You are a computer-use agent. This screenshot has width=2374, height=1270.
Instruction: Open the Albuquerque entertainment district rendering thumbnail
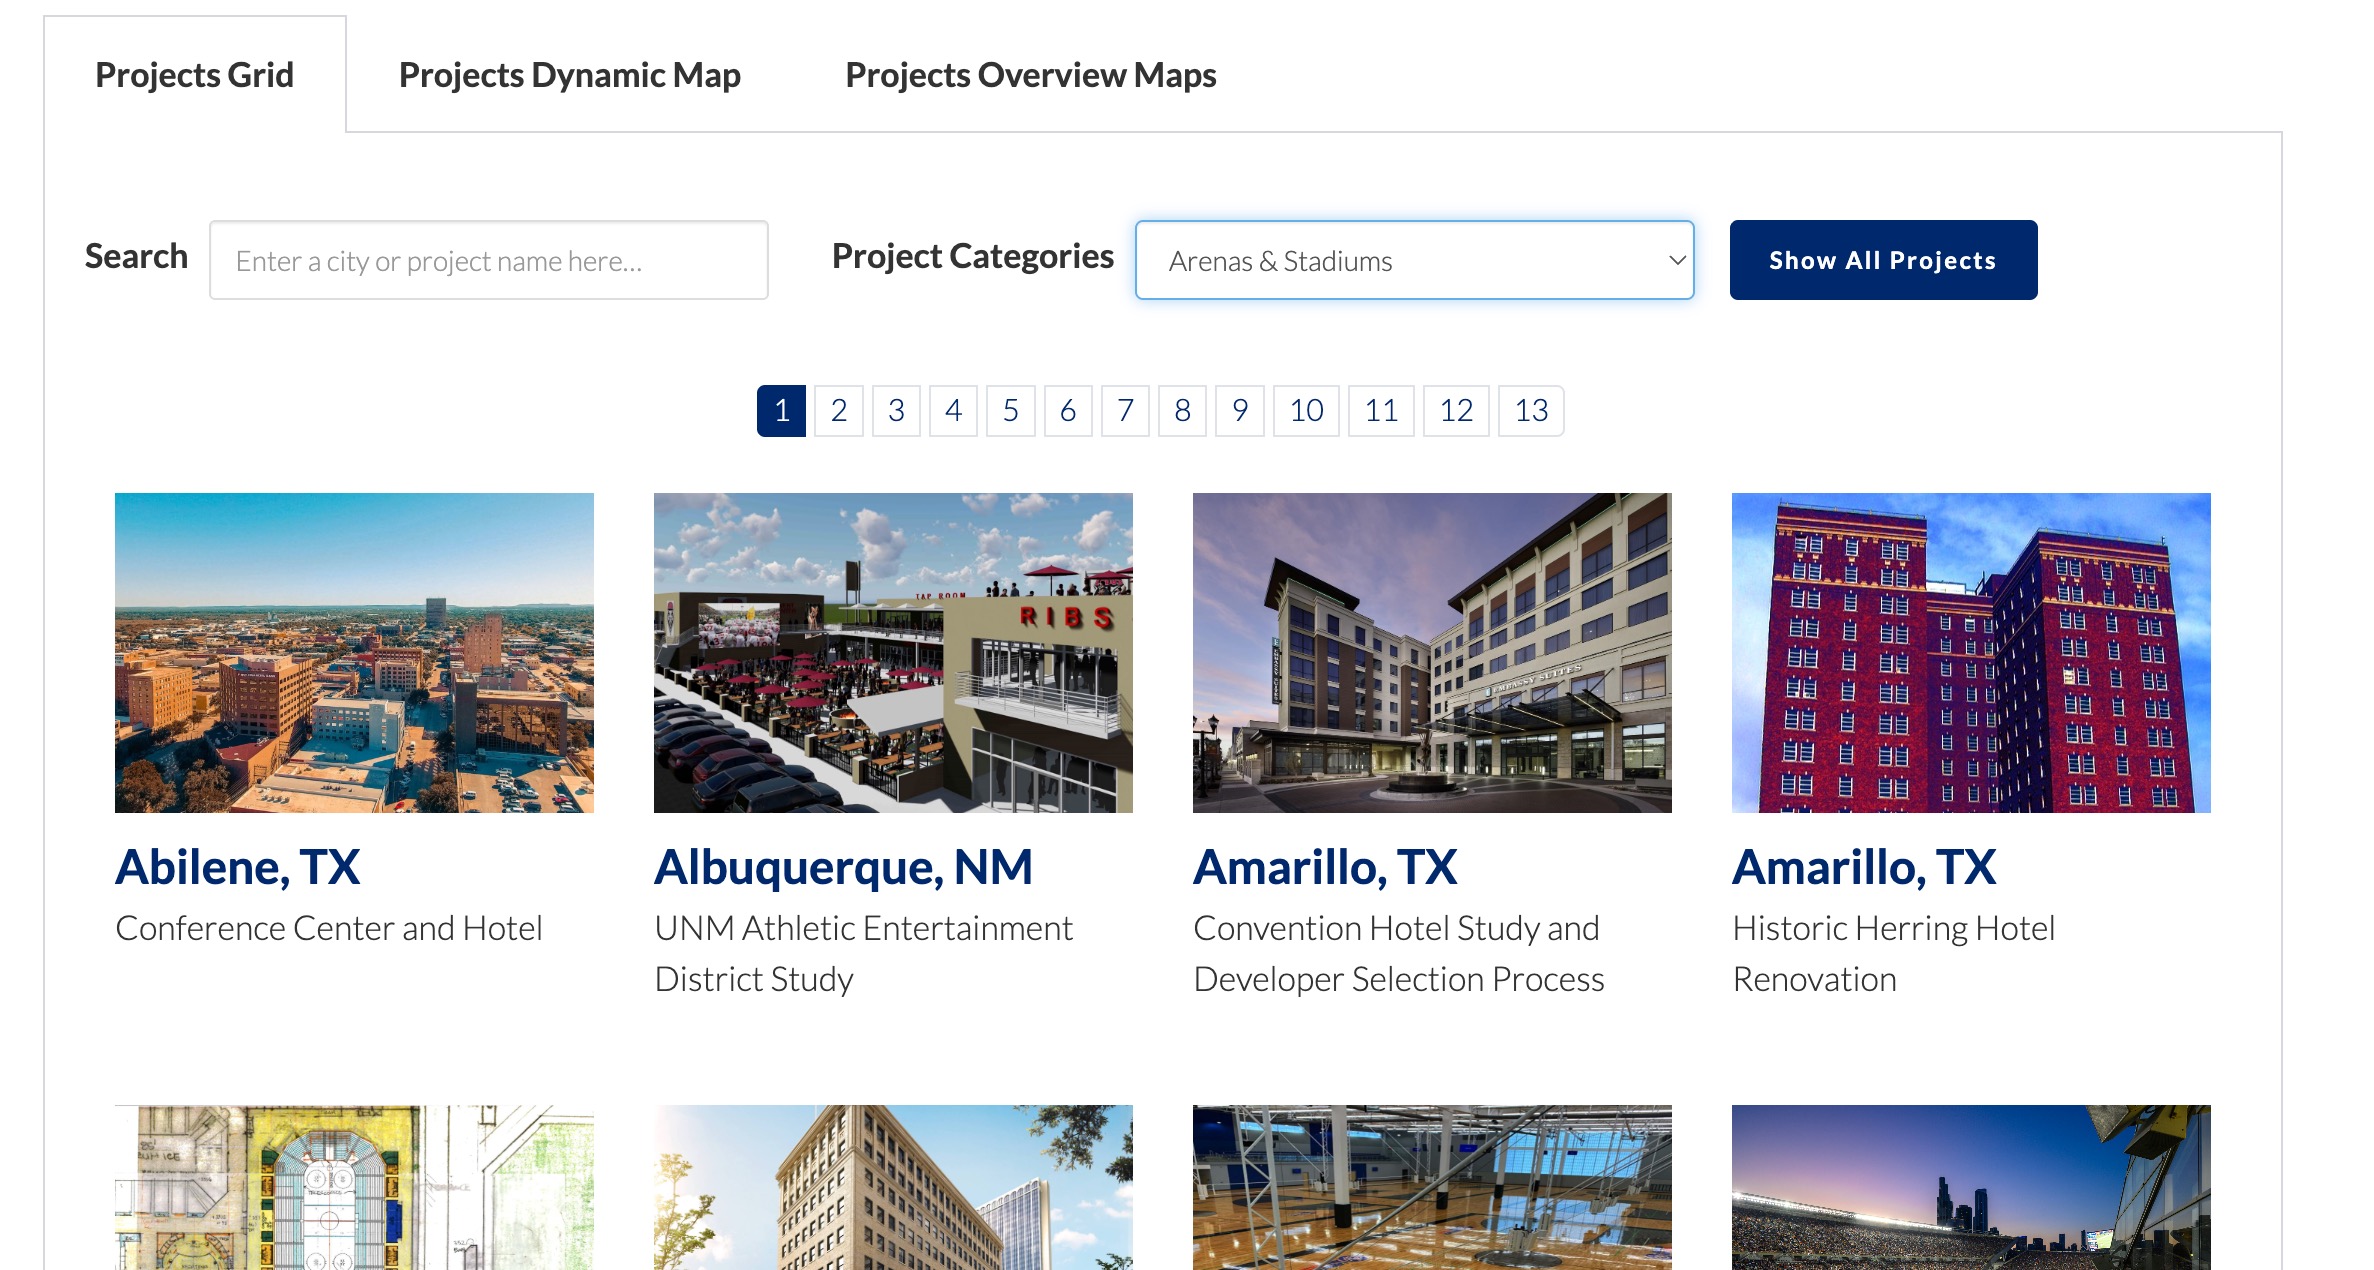click(893, 652)
